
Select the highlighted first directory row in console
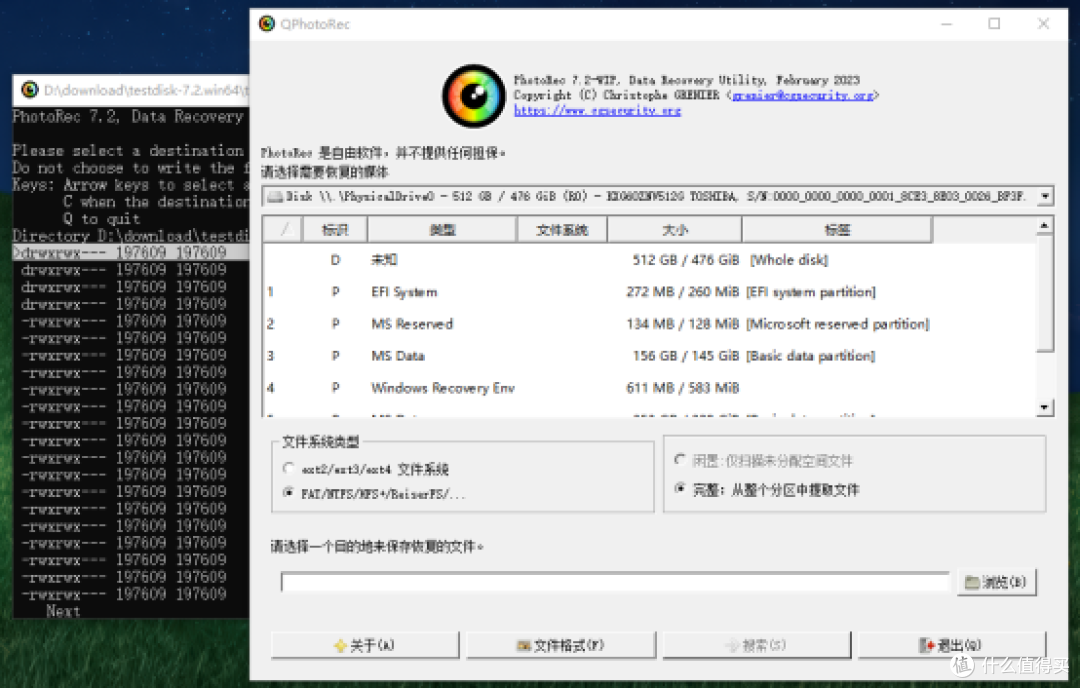click(x=131, y=253)
